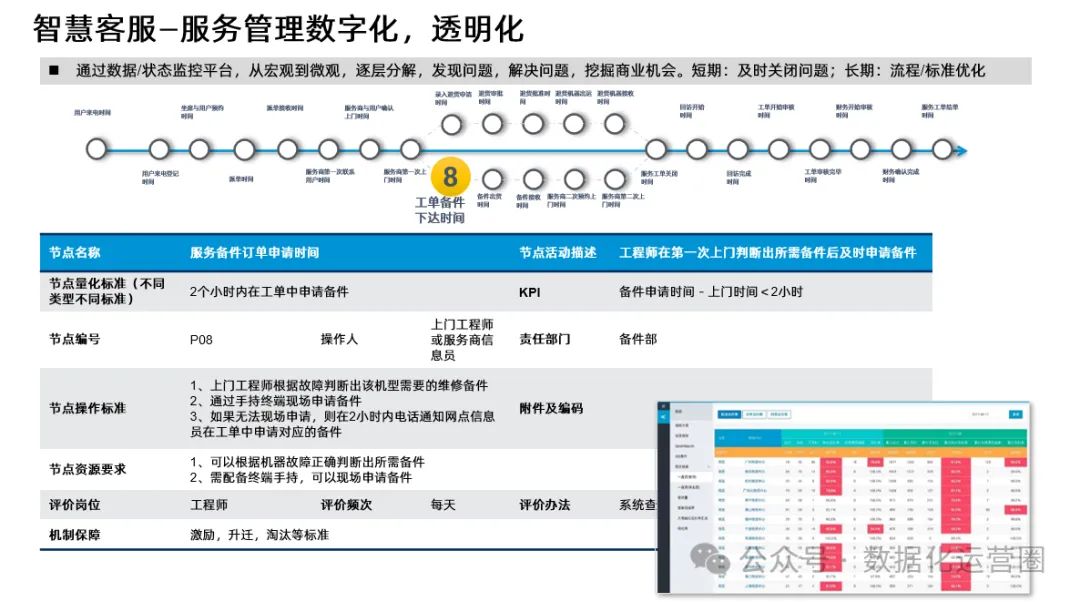Select the node for 派单时间
1080x602 pixels.
(x=244, y=149)
